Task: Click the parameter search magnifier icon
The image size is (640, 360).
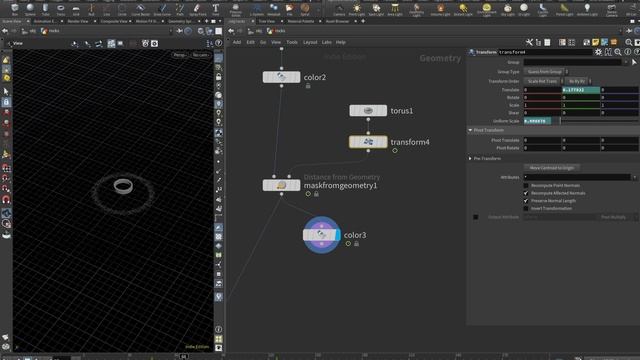Action: 618,52
